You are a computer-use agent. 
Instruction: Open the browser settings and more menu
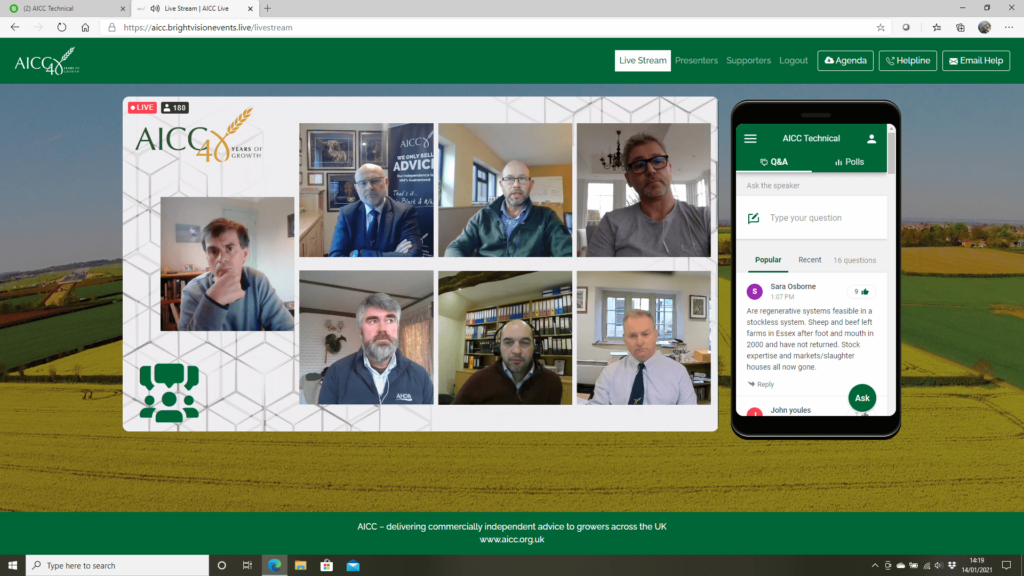tap(1009, 27)
